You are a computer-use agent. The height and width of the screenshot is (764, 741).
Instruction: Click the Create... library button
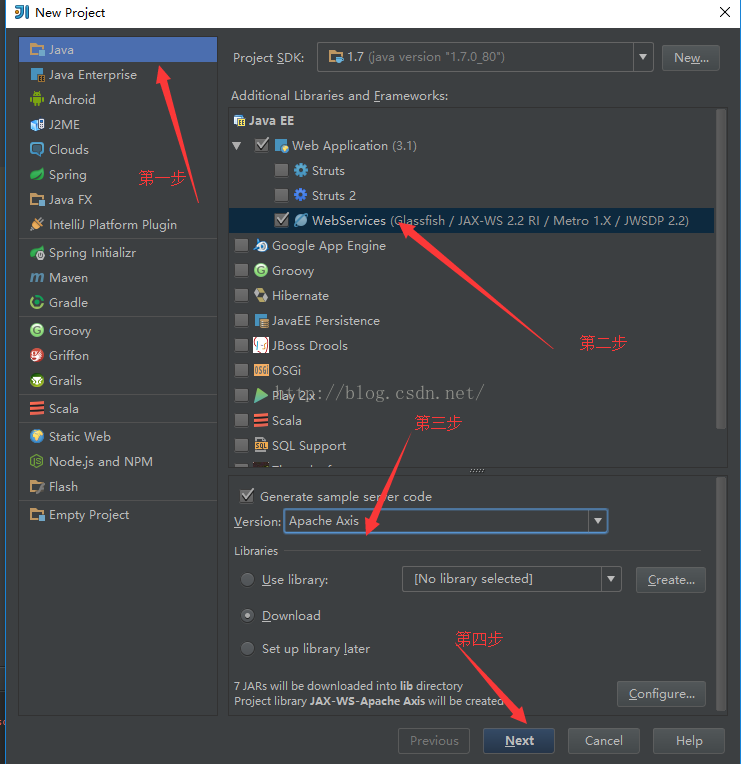click(671, 580)
